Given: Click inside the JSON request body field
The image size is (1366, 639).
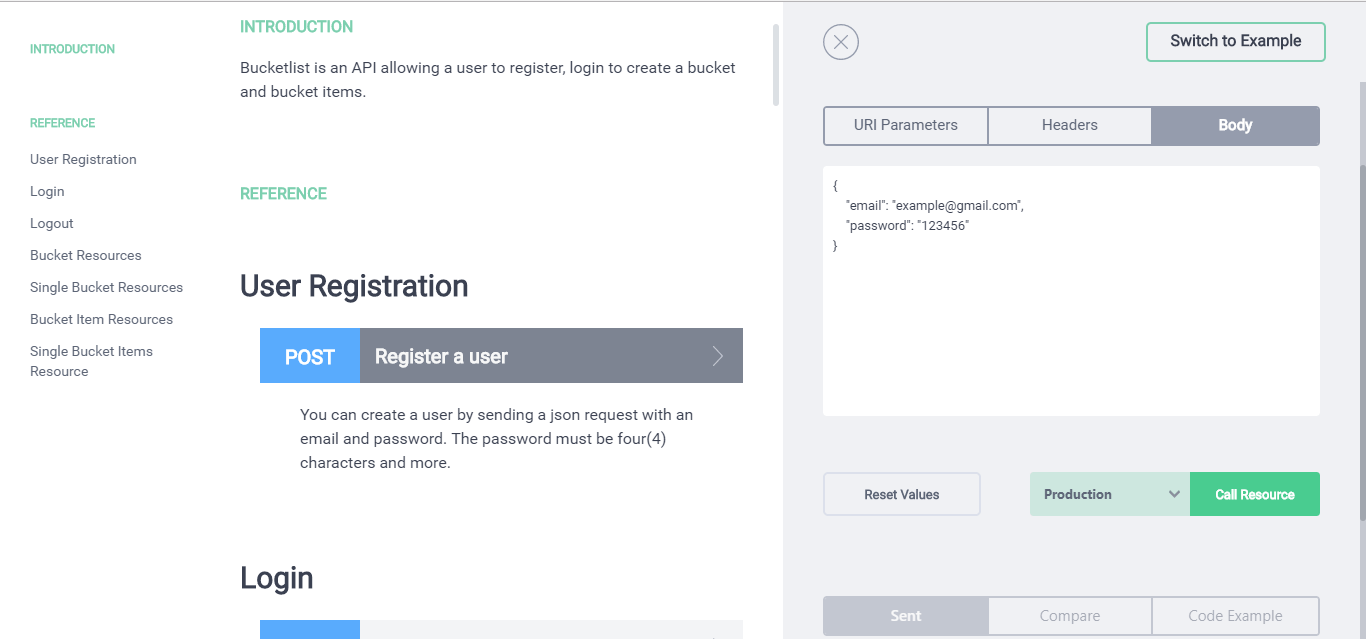Looking at the screenshot, I should [x=1070, y=290].
